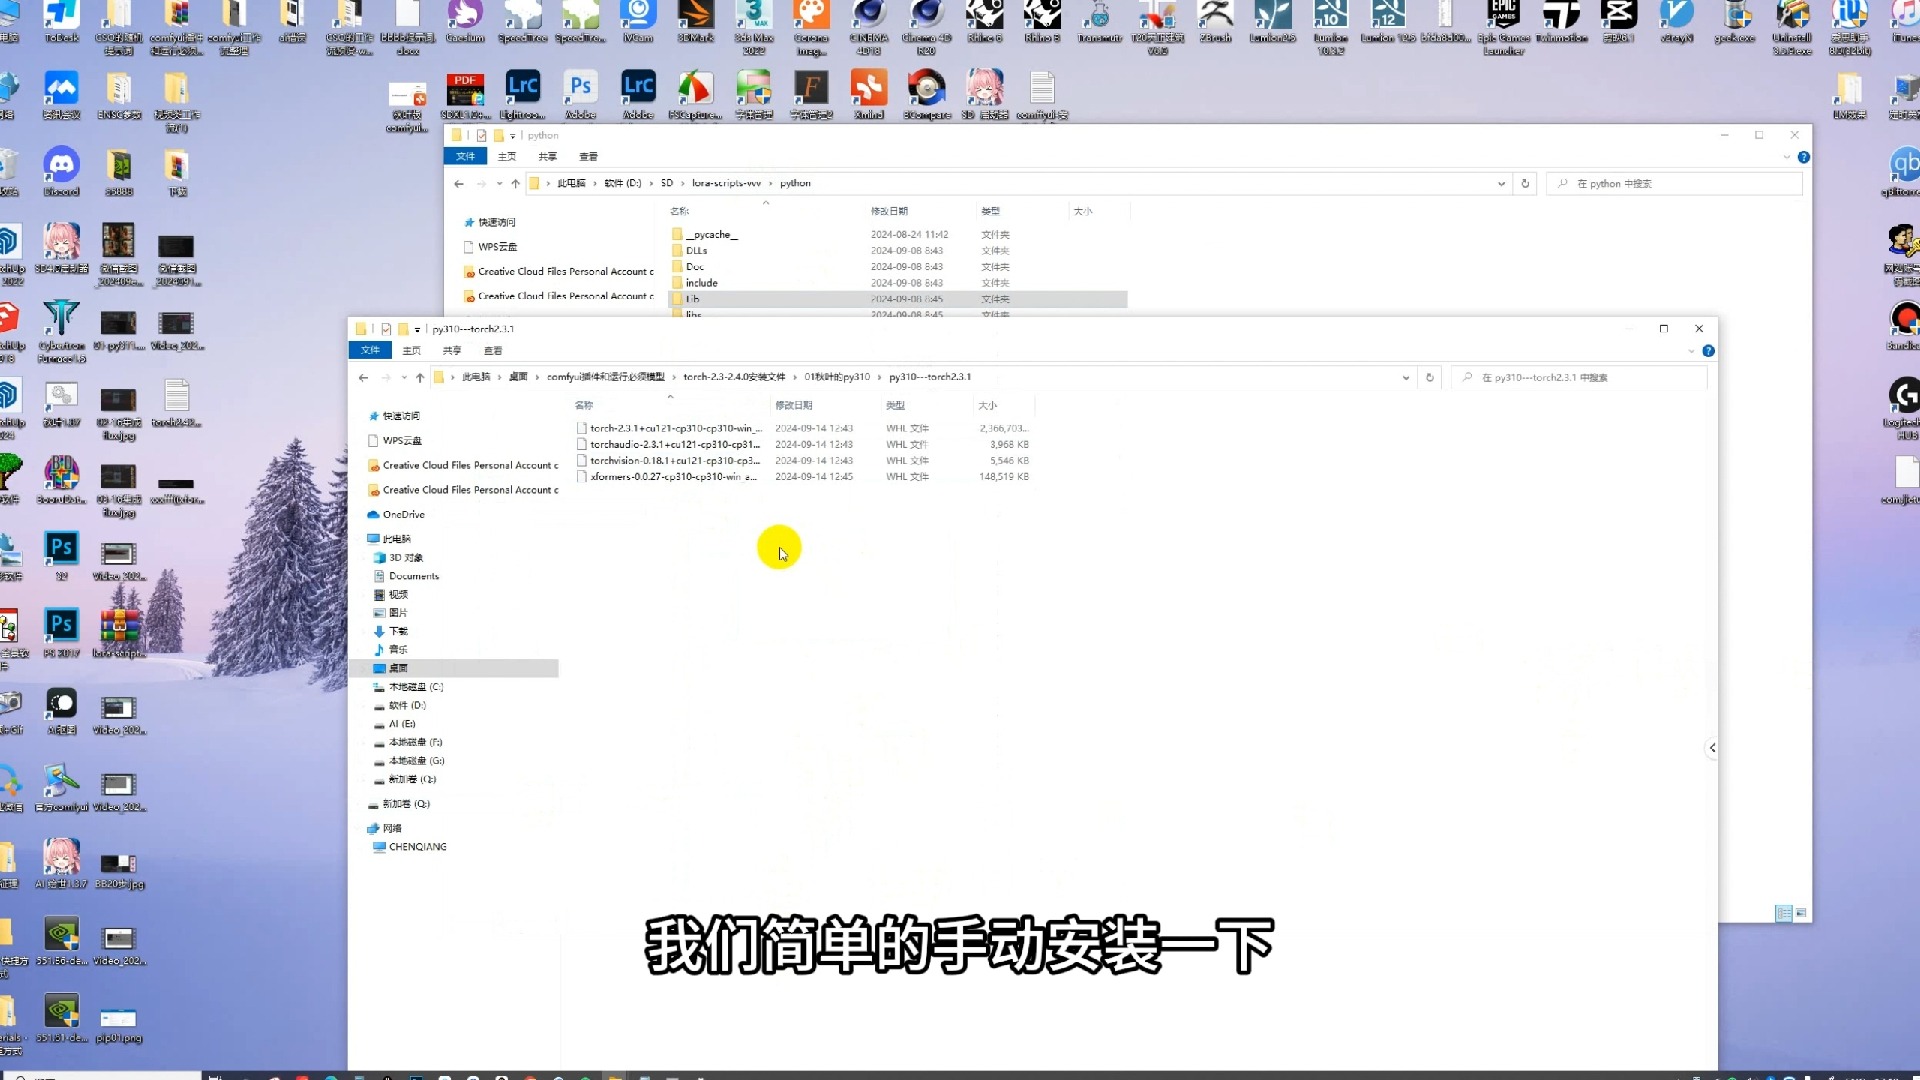Click the up-directory arrow in py310 window

click(420, 377)
